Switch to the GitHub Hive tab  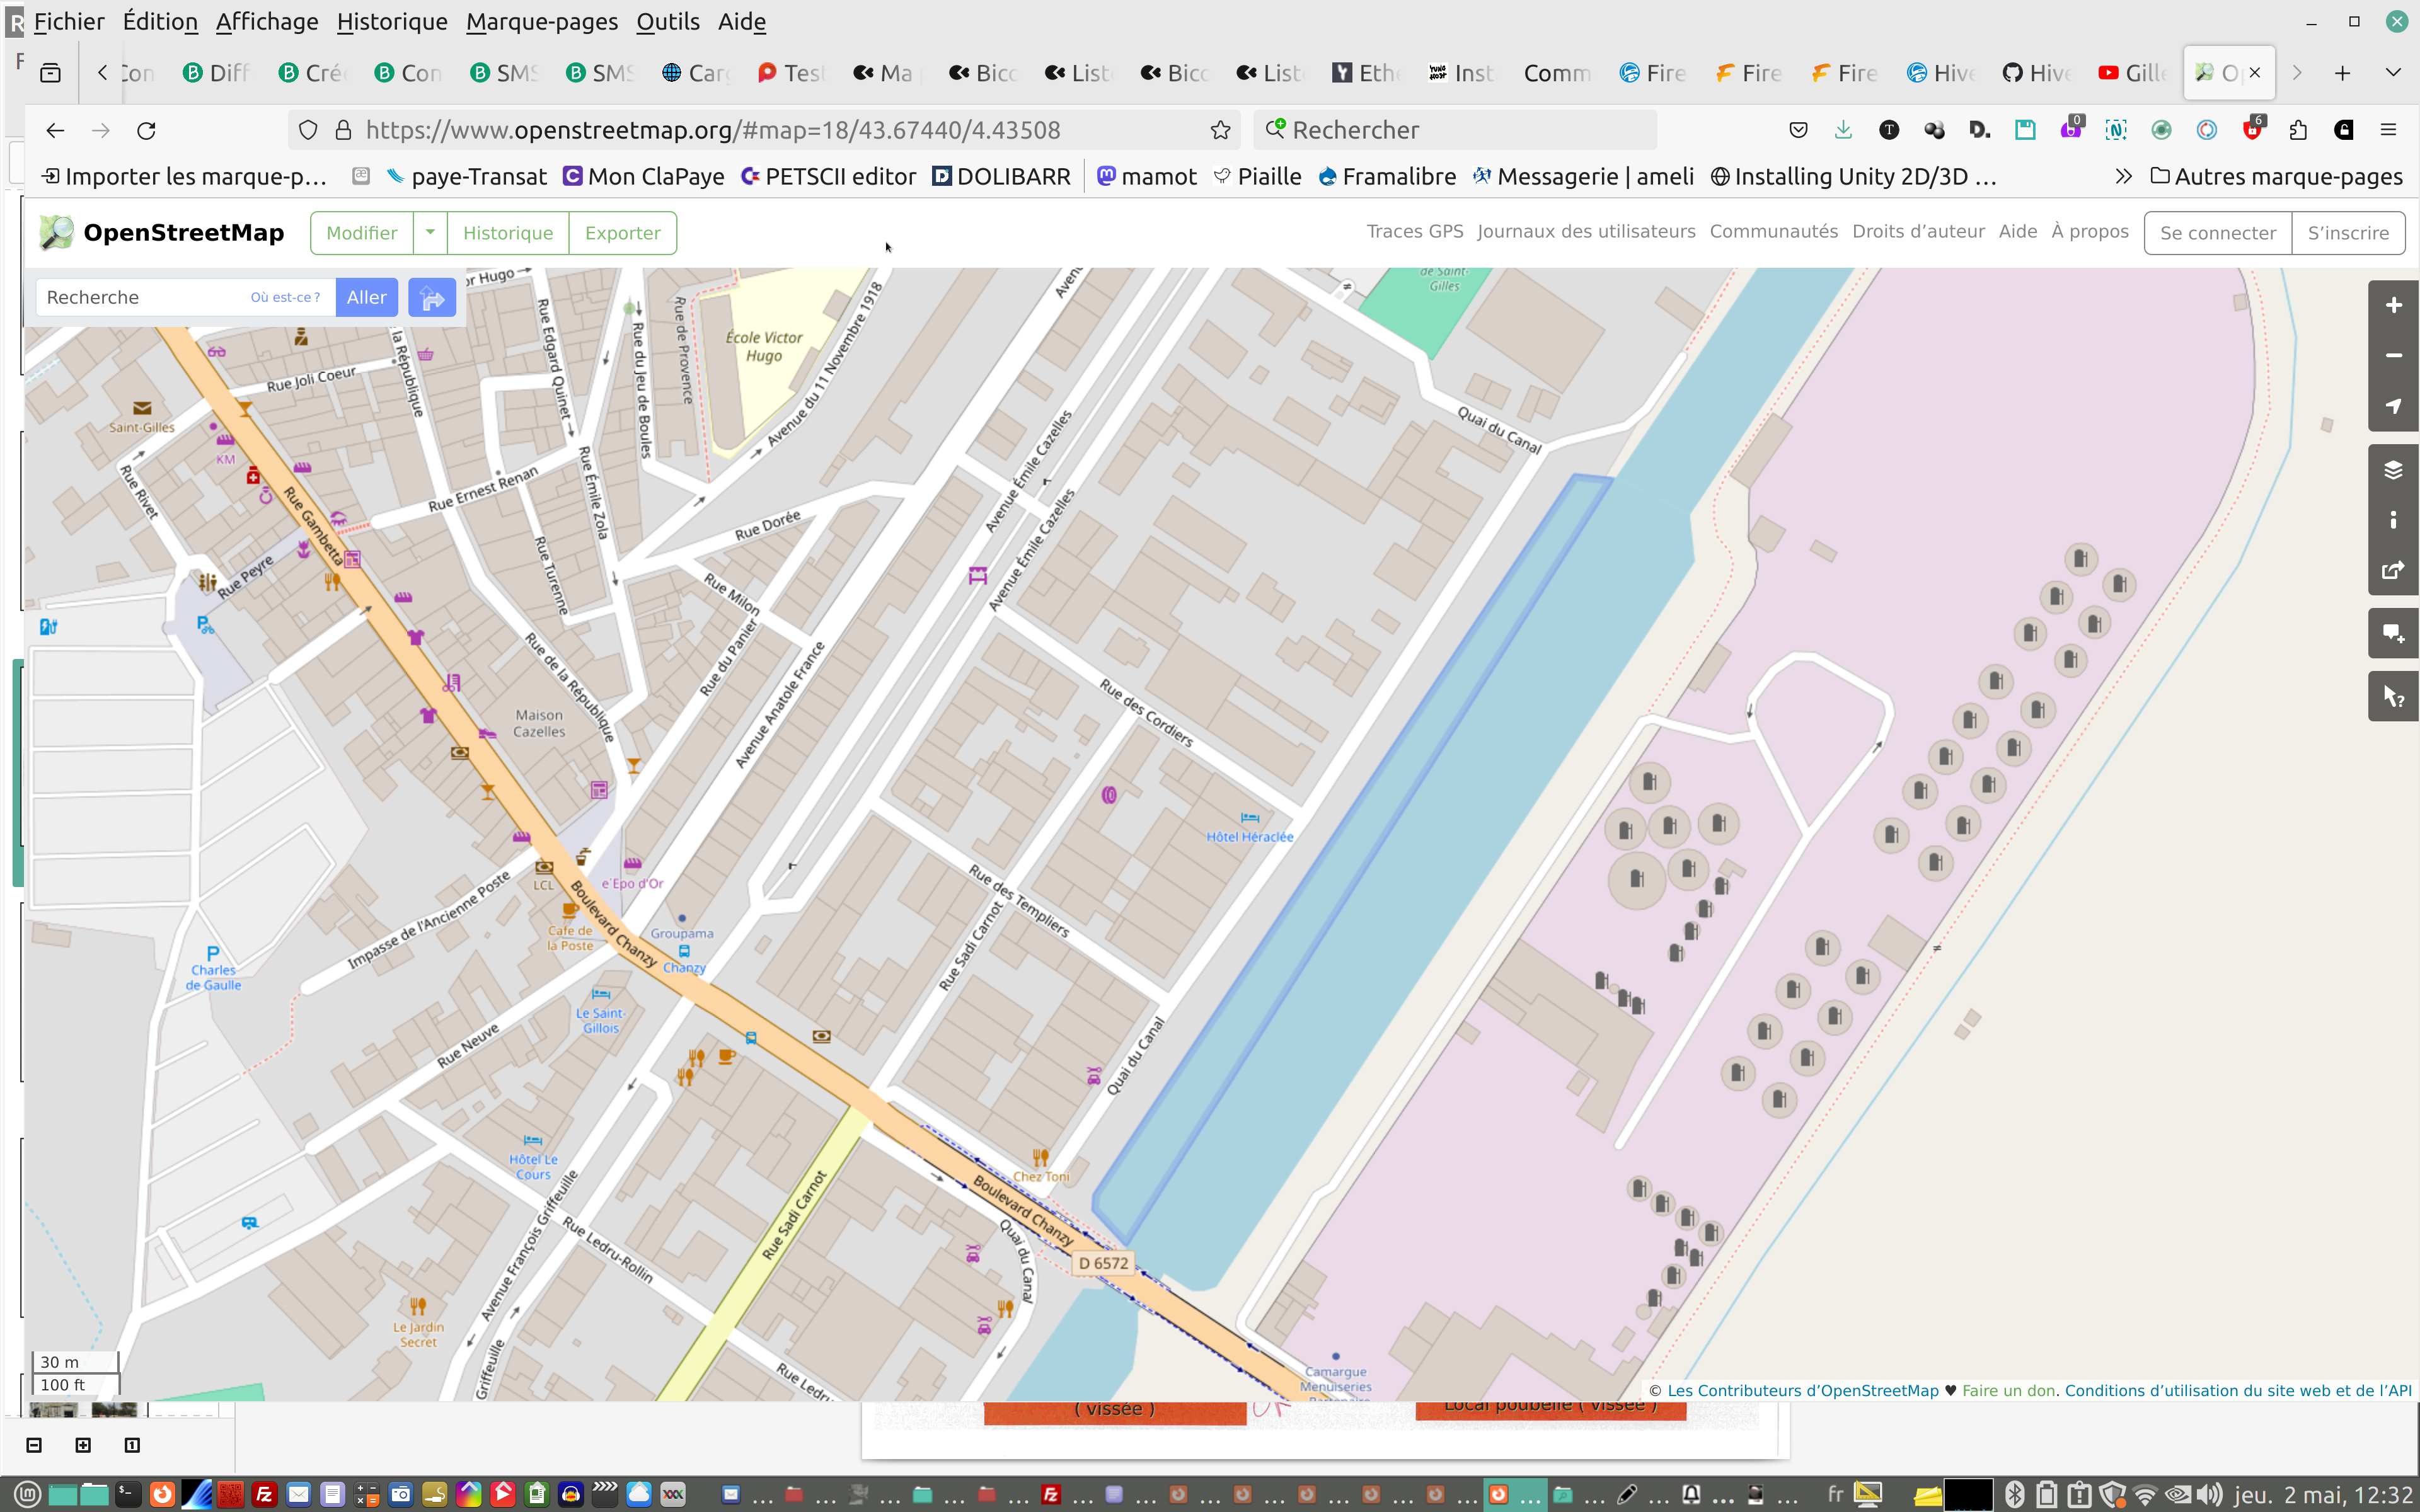tap(2036, 73)
